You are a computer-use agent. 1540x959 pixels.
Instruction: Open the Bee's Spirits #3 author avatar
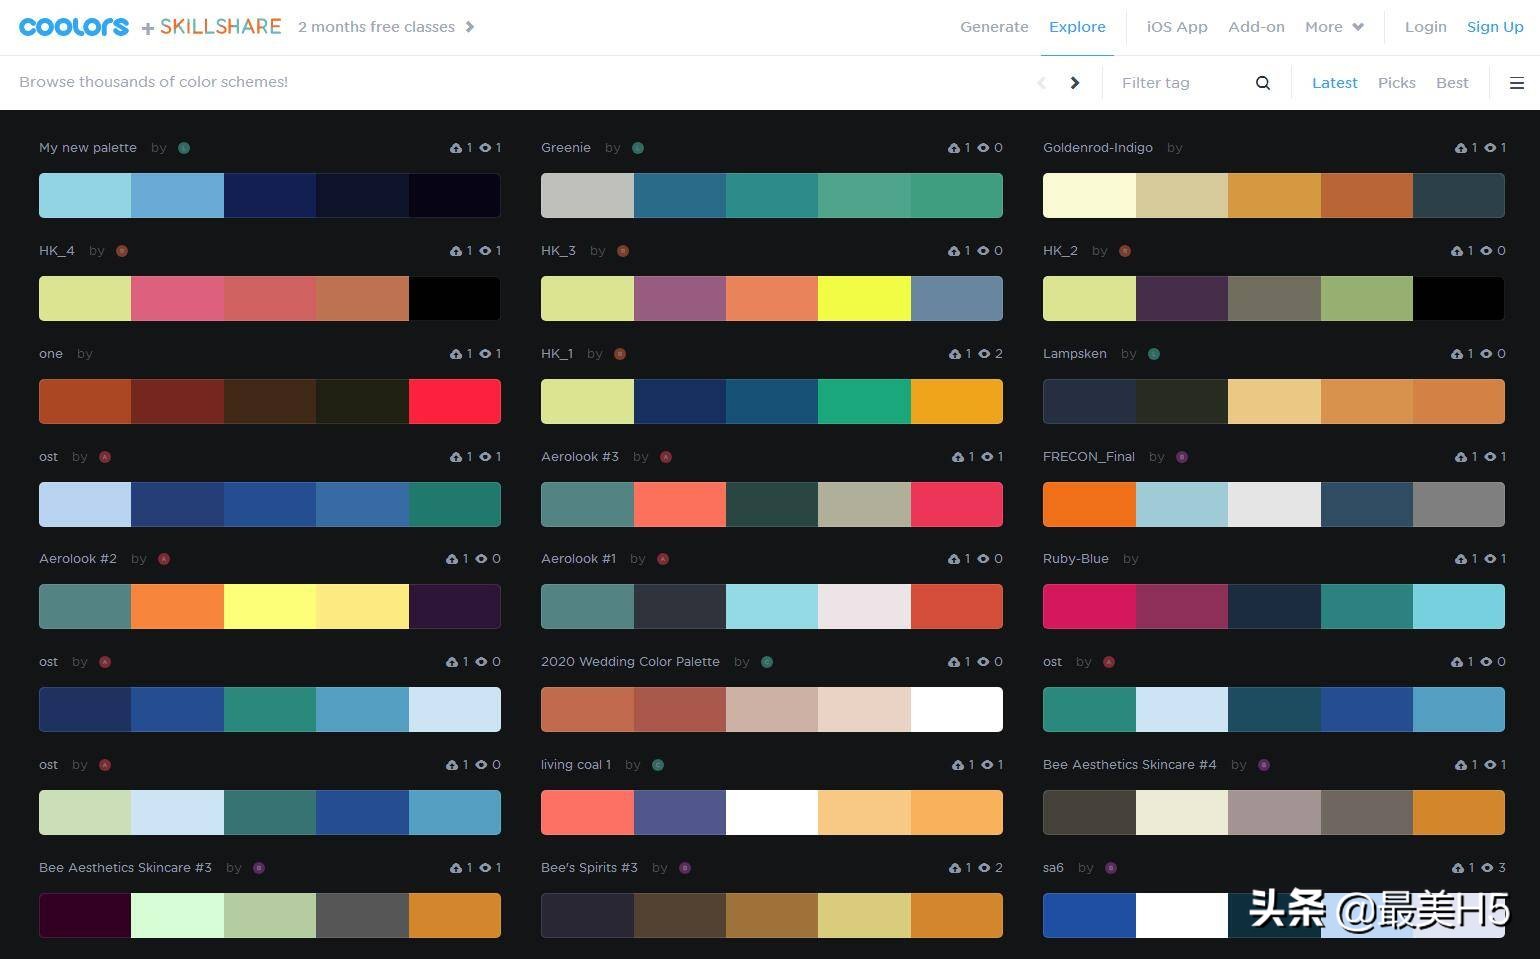point(685,868)
